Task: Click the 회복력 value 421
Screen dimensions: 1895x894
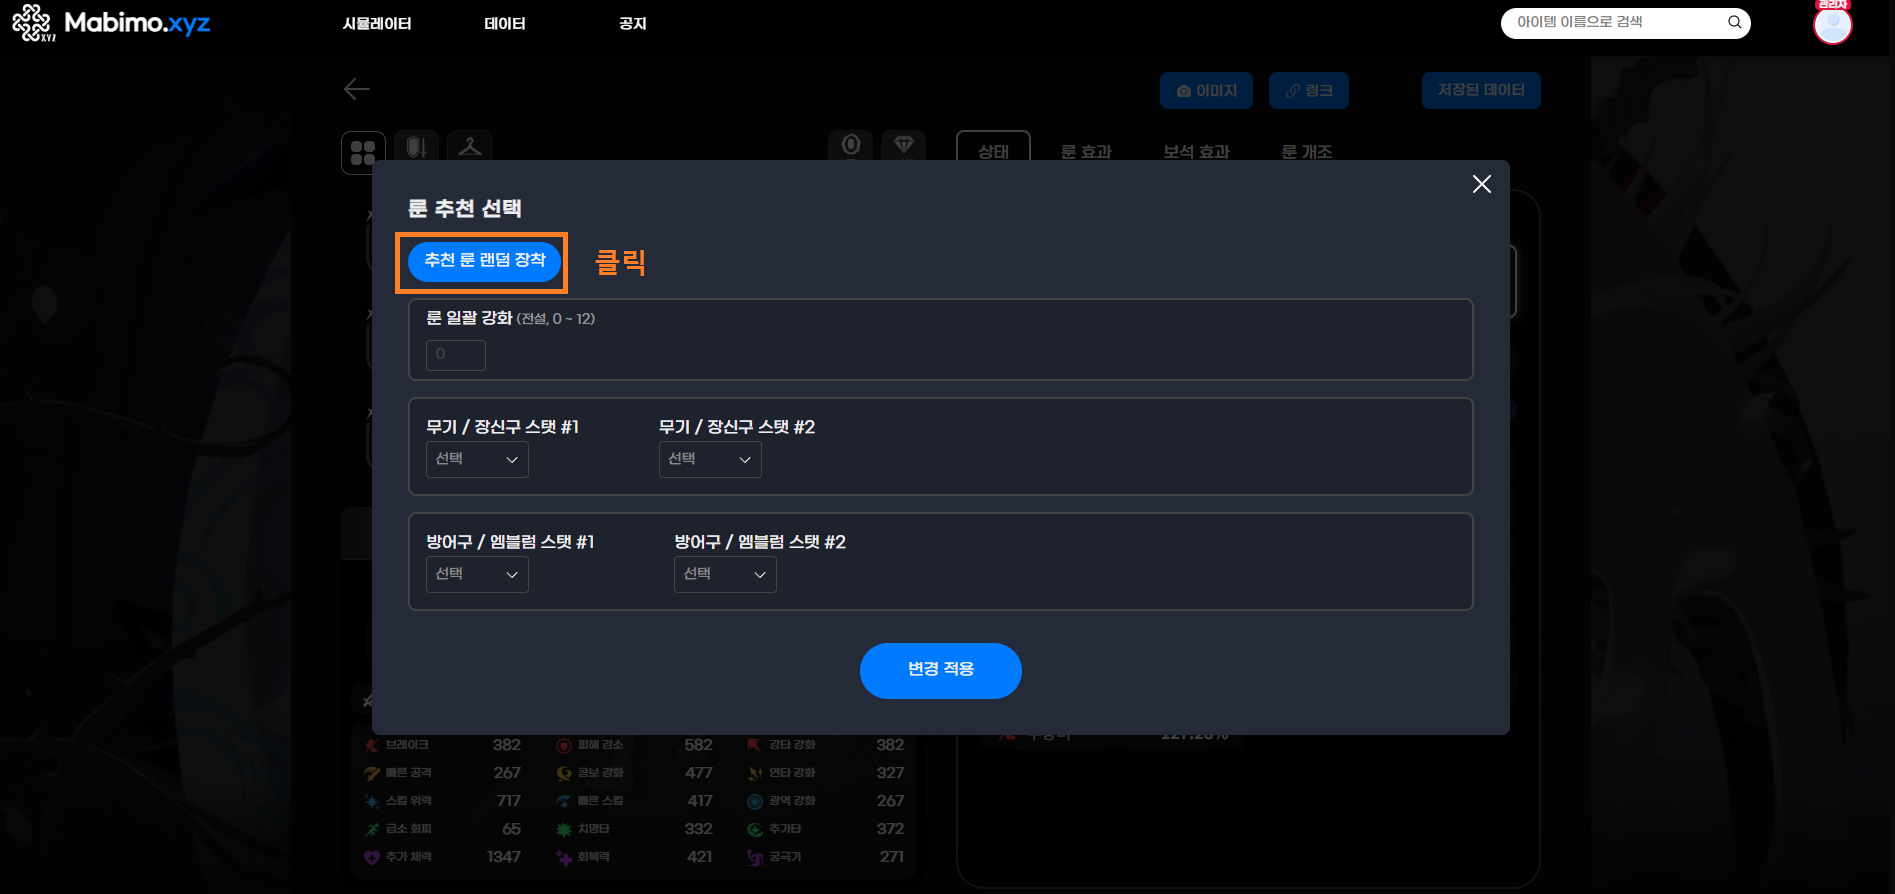Action: click(700, 857)
